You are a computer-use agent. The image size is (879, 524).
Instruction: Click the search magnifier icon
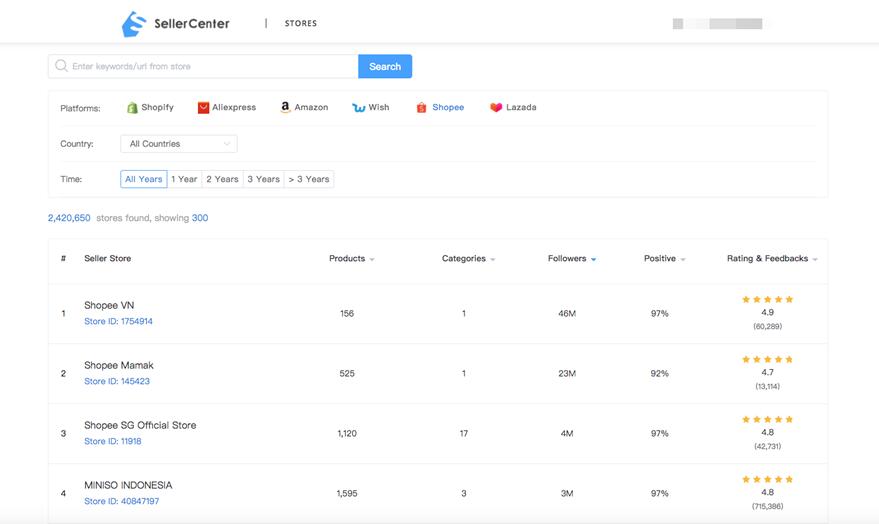(x=61, y=66)
